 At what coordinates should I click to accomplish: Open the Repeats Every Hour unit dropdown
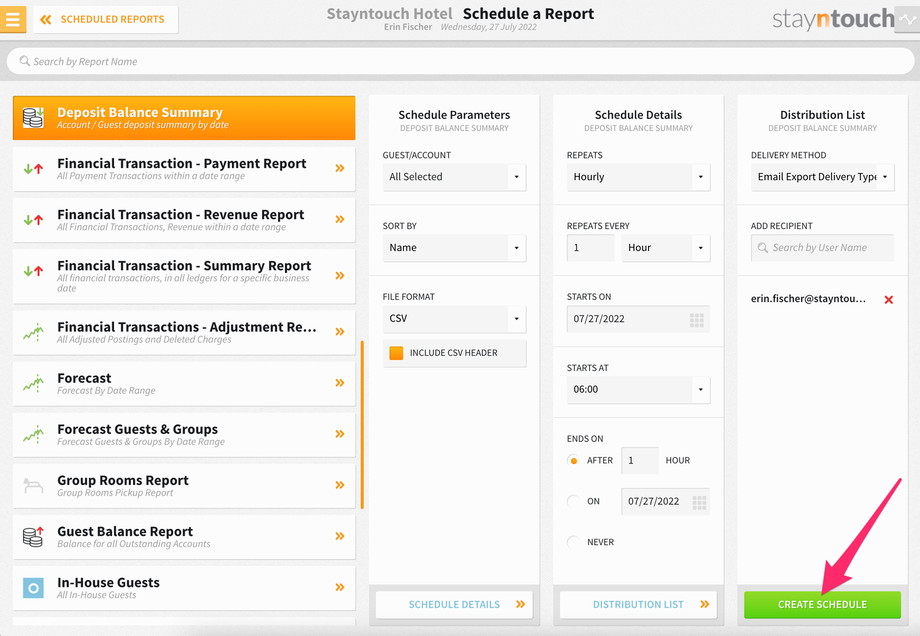pyautogui.click(x=666, y=248)
